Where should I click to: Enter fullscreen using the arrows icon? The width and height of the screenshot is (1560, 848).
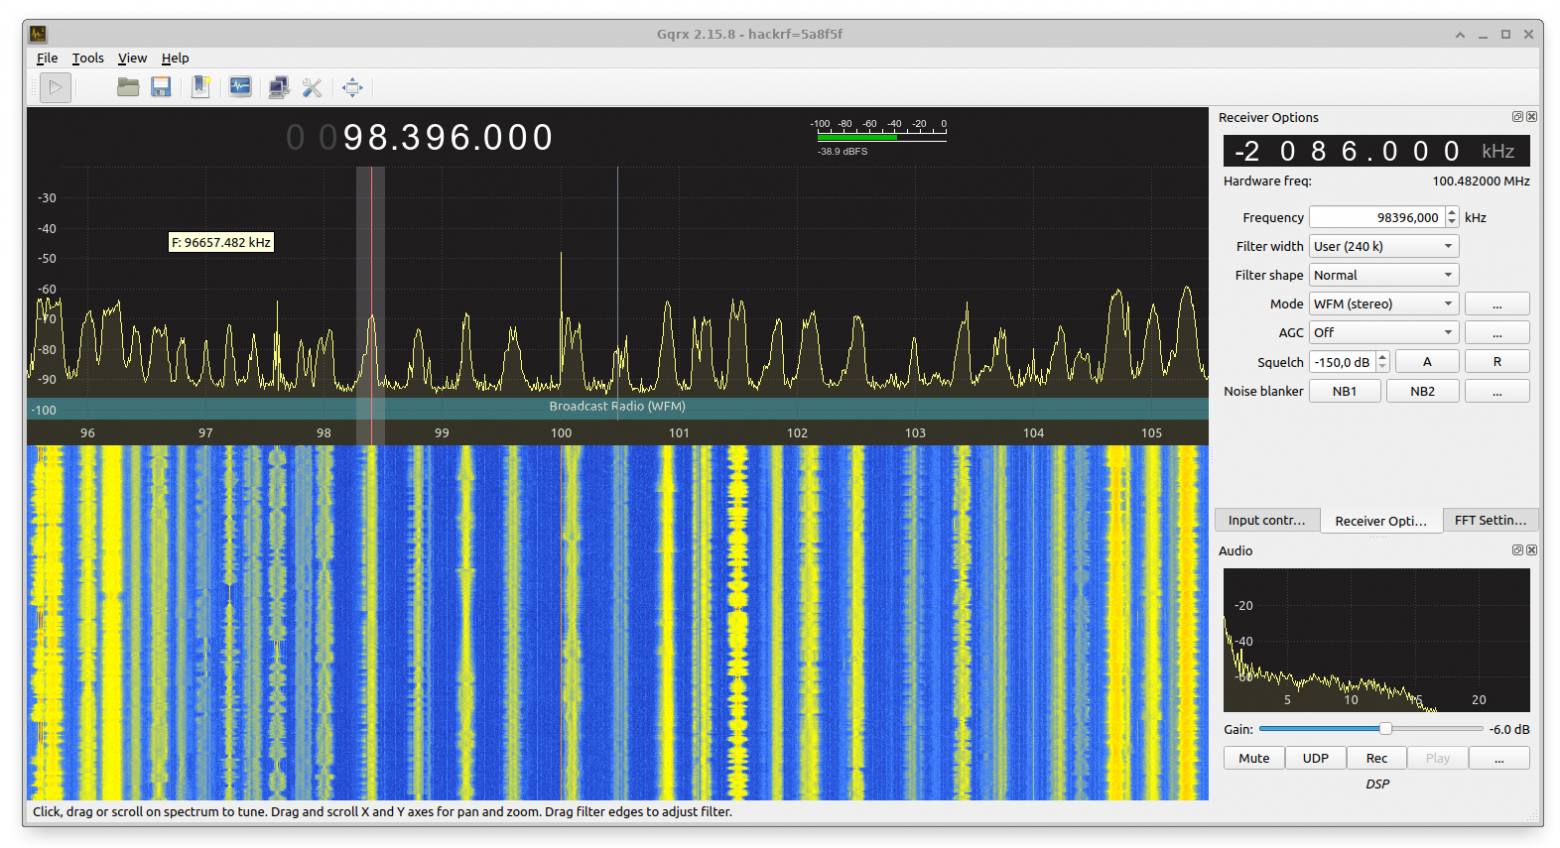351,87
